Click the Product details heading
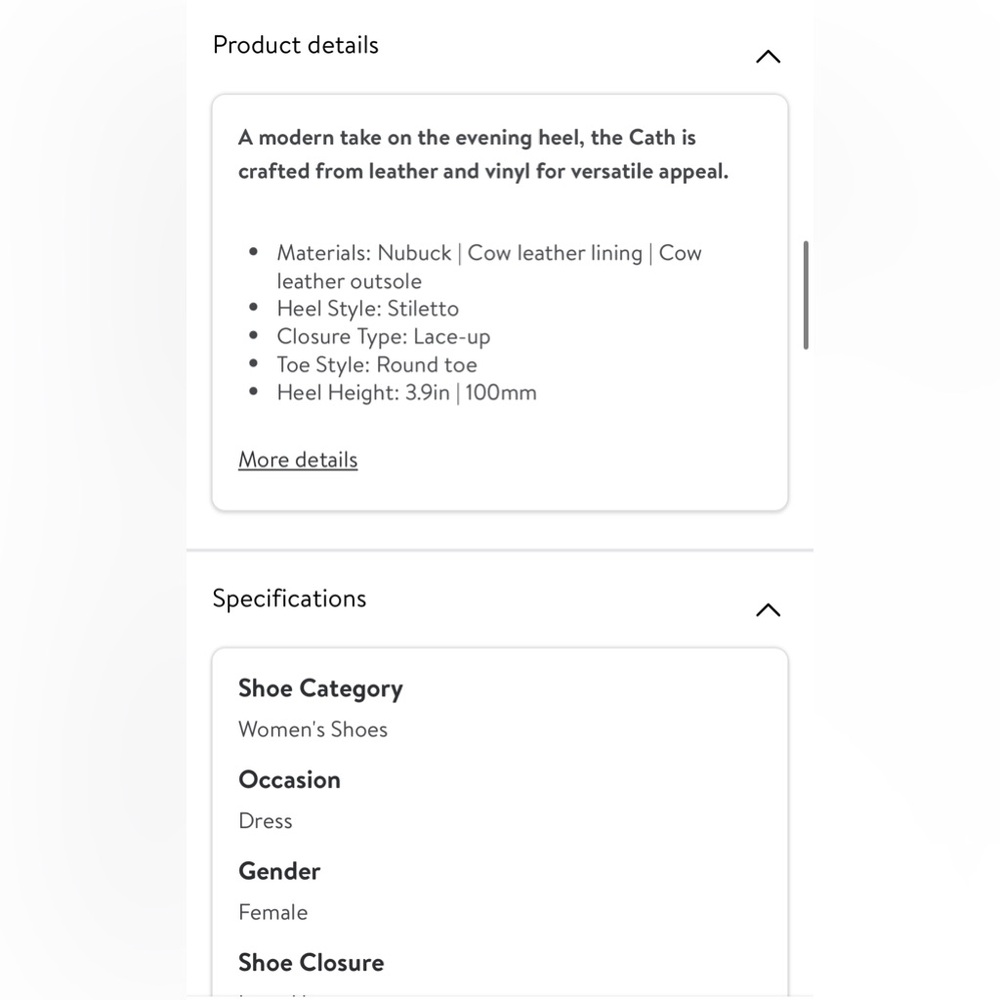 tap(295, 45)
